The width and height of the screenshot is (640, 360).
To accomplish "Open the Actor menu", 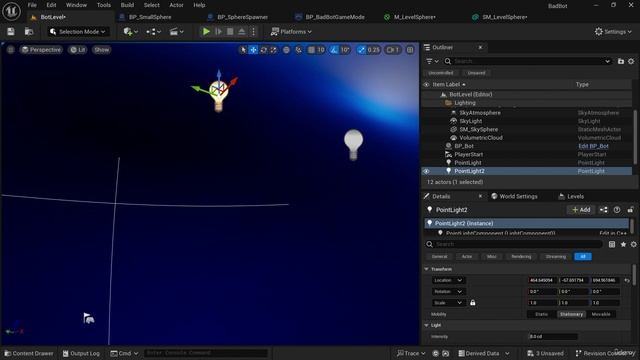I will (x=176, y=5).
